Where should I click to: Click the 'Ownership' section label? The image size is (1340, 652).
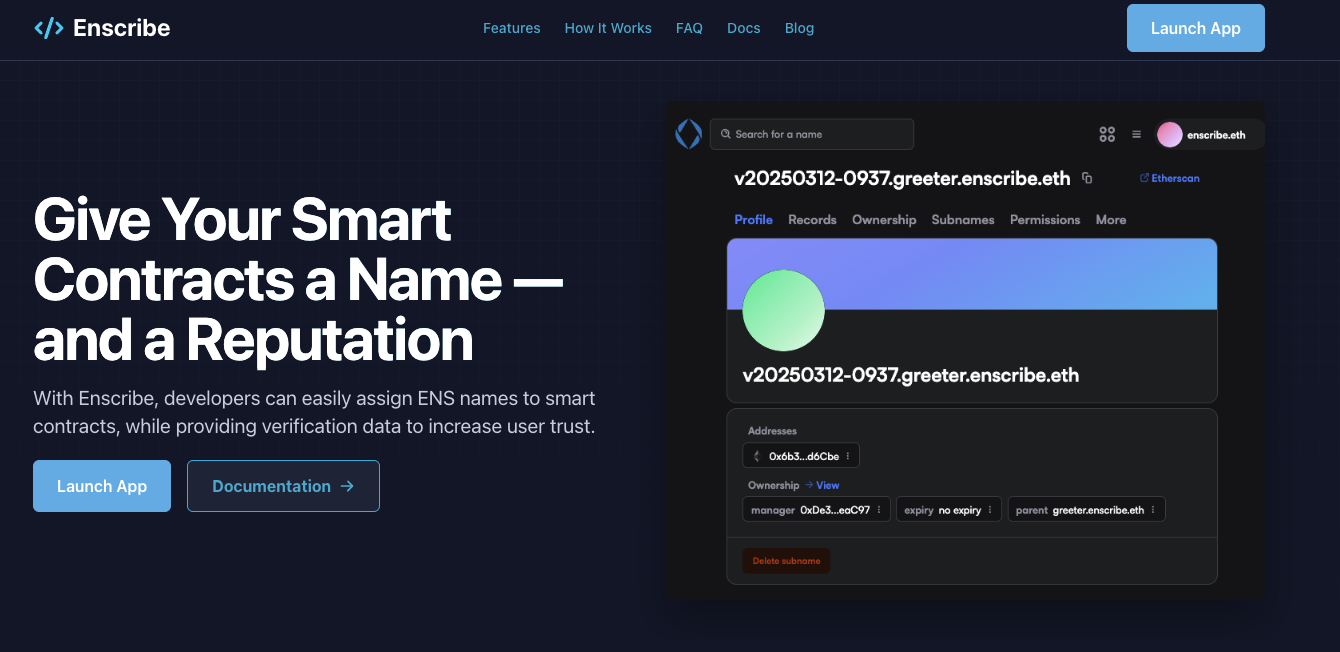tap(774, 485)
